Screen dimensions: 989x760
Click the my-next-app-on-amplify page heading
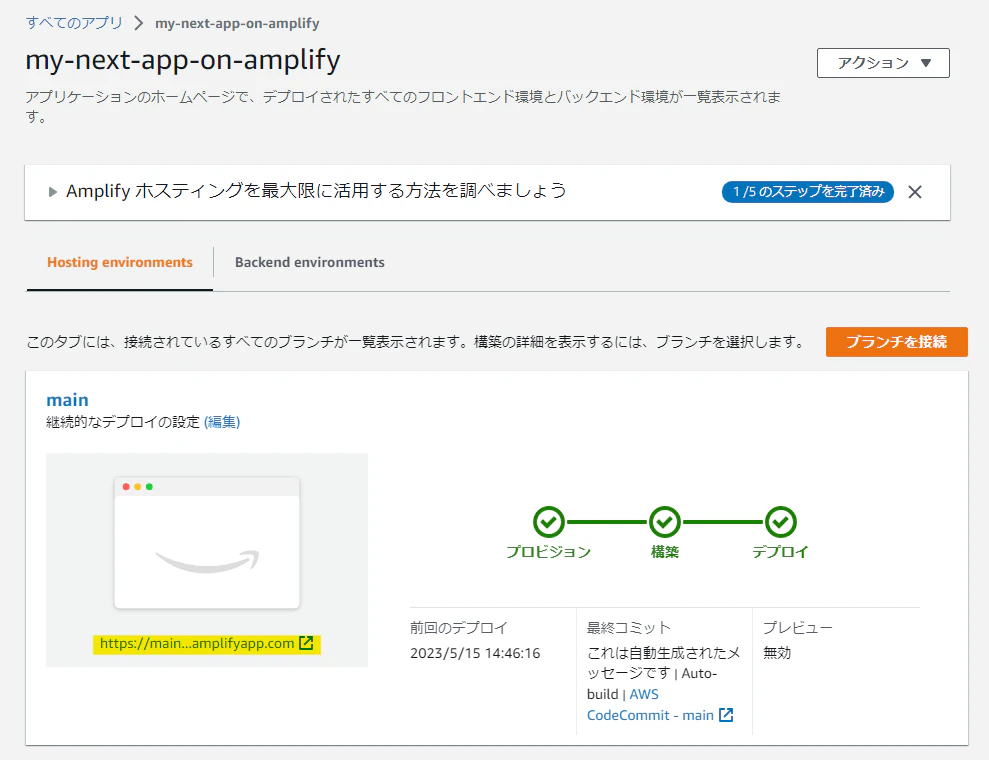pos(183,61)
